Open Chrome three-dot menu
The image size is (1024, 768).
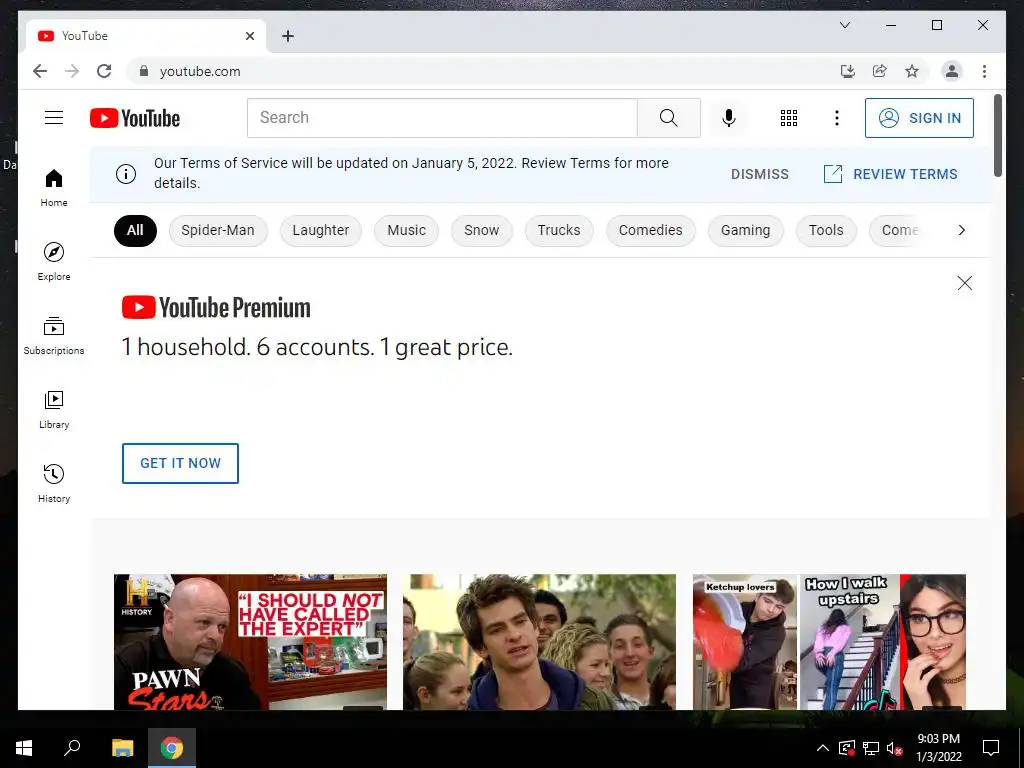[x=984, y=71]
